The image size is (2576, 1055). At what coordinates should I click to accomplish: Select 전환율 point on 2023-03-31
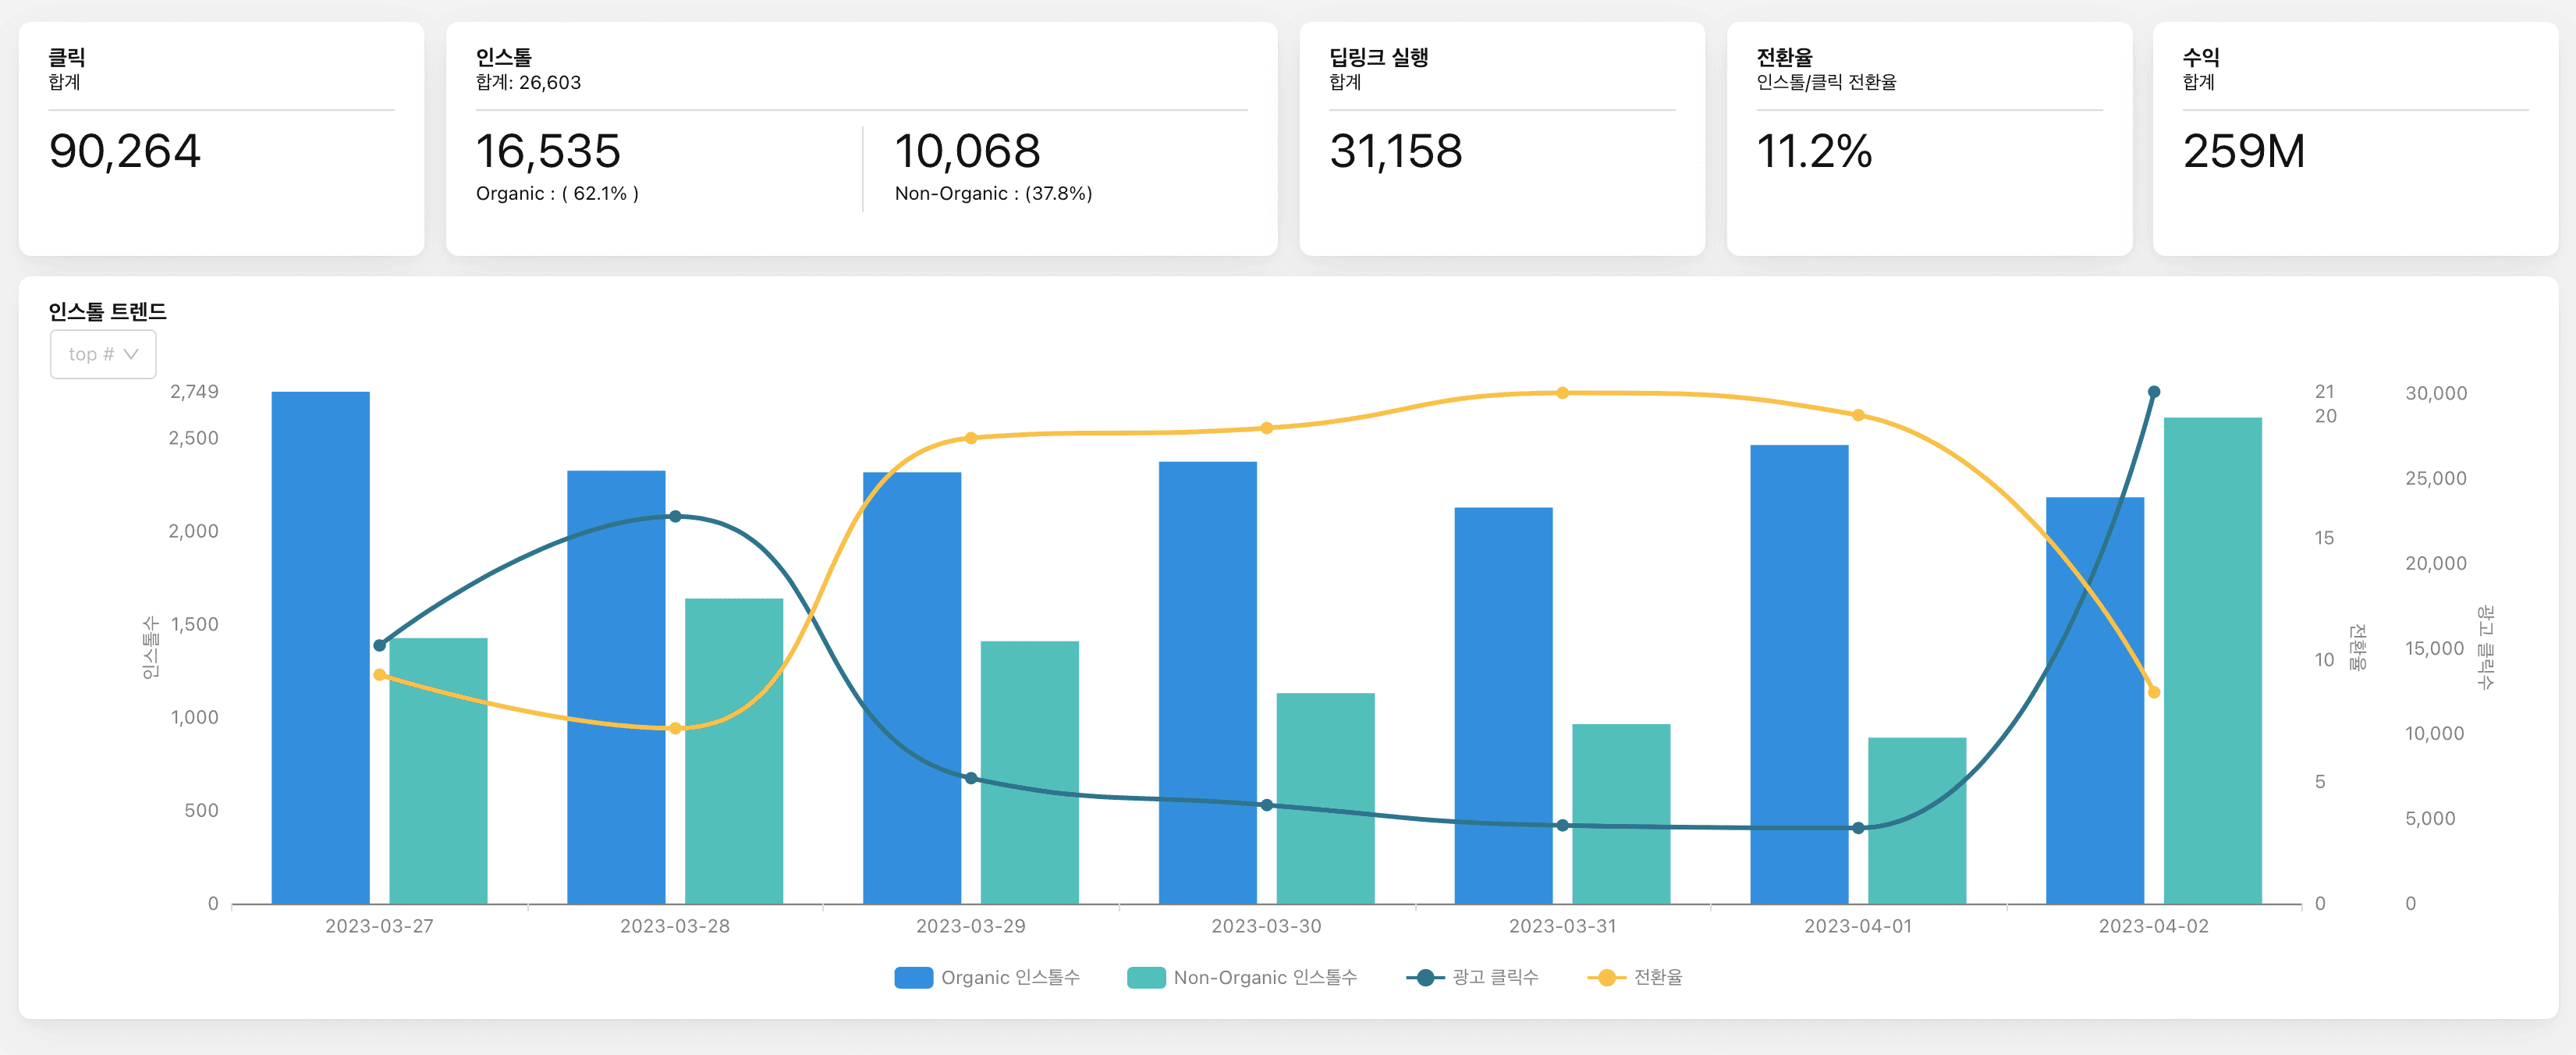(1562, 393)
